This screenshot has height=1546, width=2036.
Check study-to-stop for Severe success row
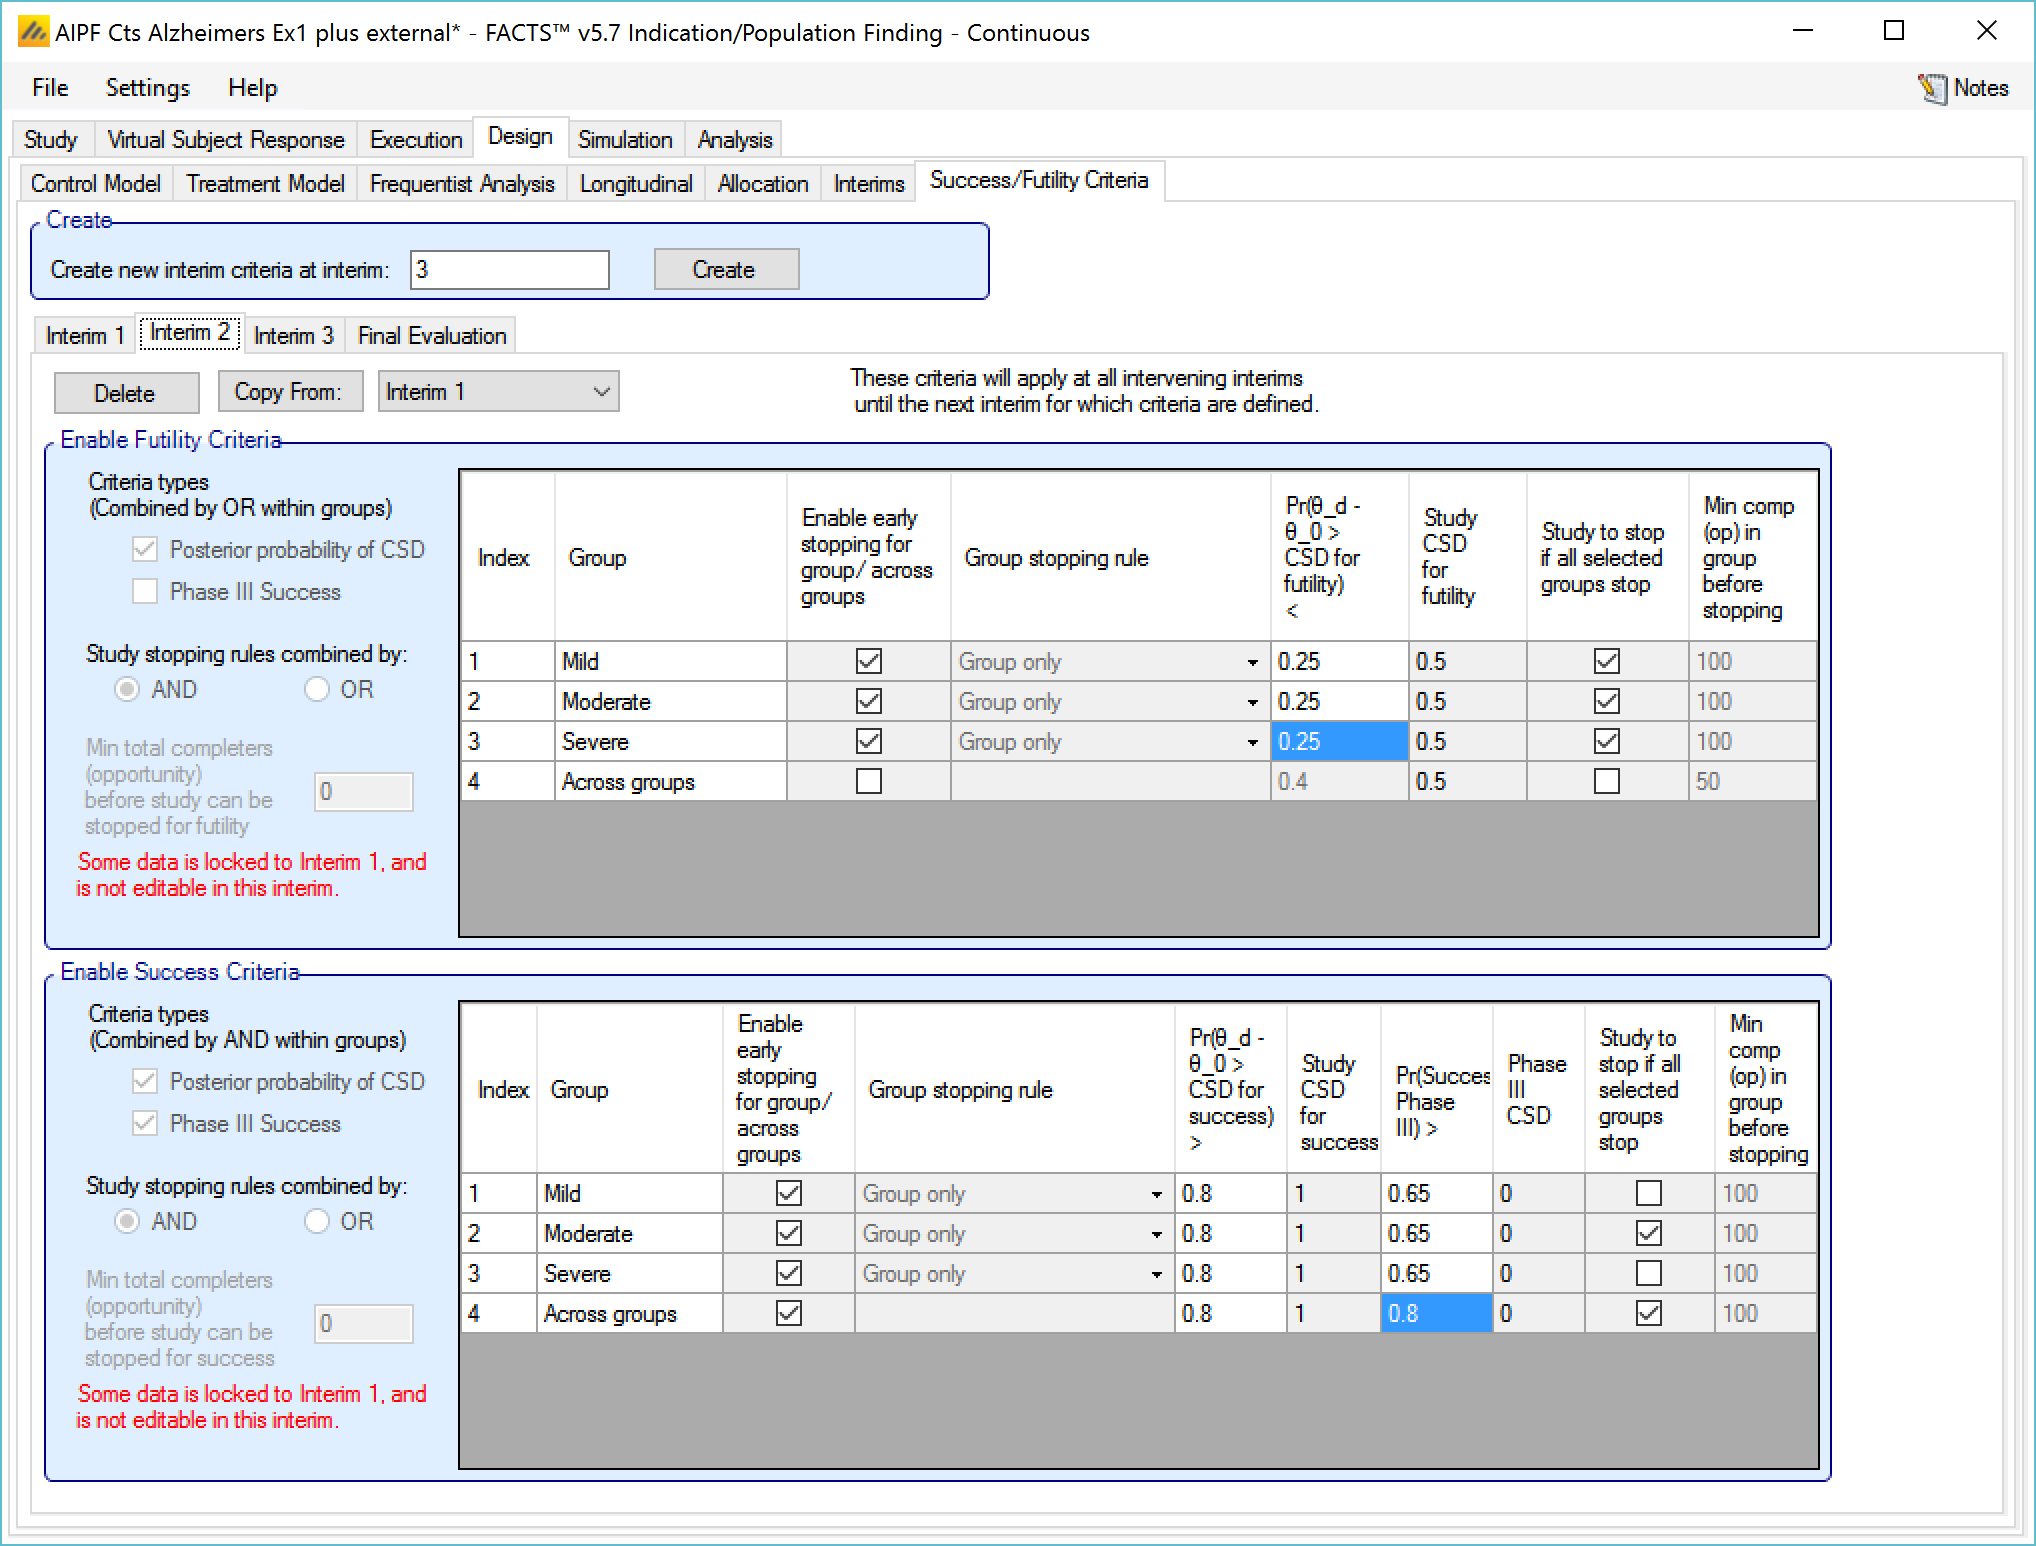[1648, 1273]
